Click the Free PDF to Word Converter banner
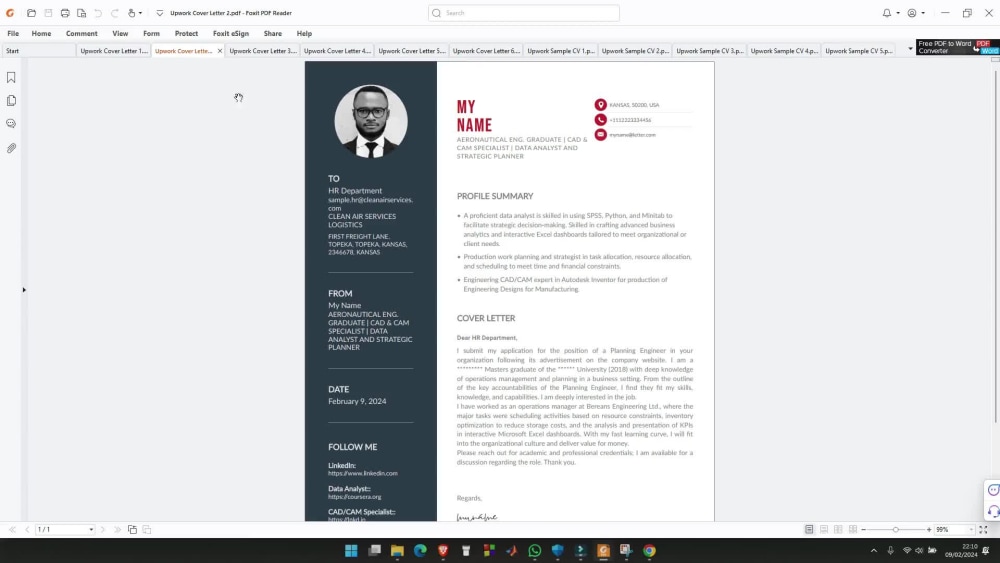1000x563 pixels. click(x=957, y=47)
